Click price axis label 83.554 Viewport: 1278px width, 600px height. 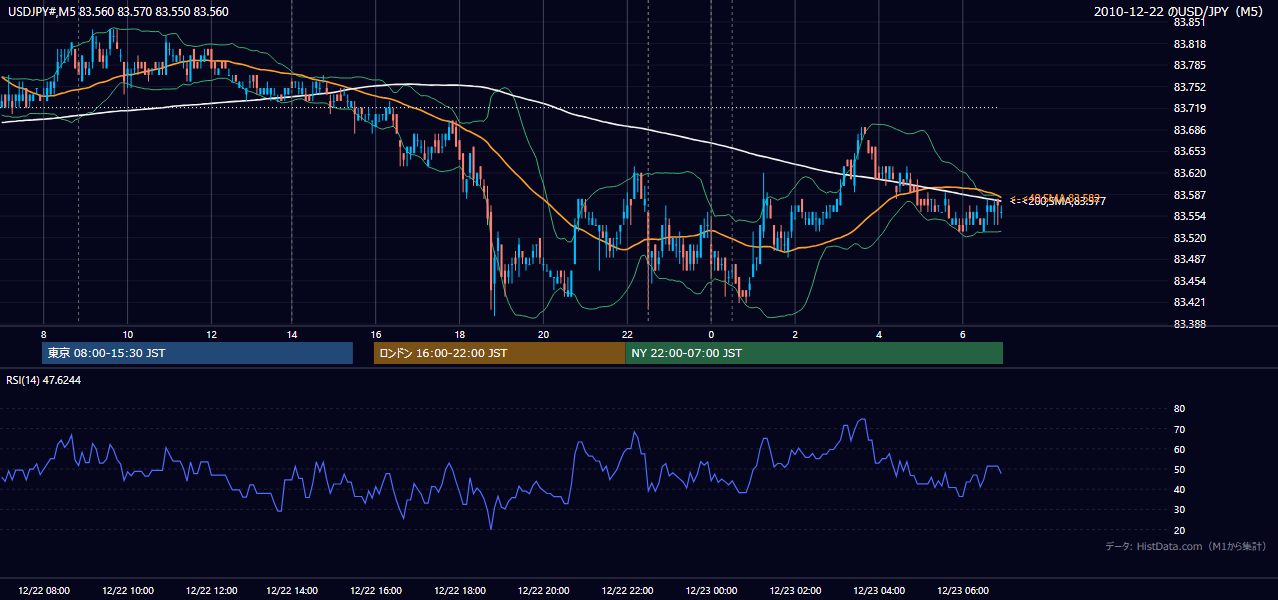tap(1189, 216)
